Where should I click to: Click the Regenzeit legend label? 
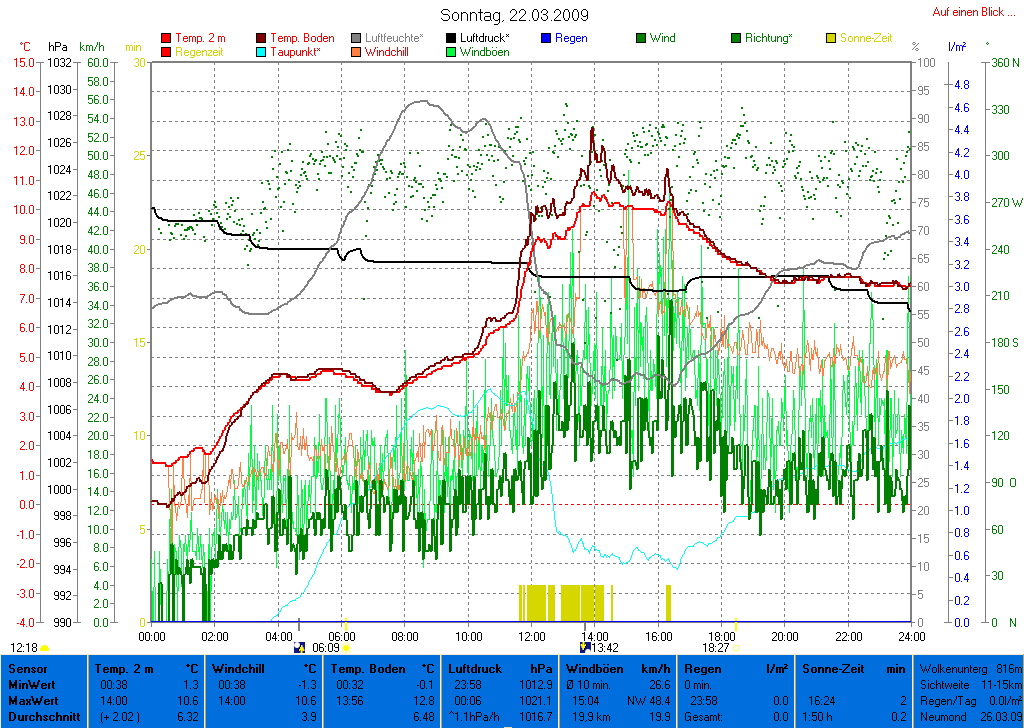201,51
